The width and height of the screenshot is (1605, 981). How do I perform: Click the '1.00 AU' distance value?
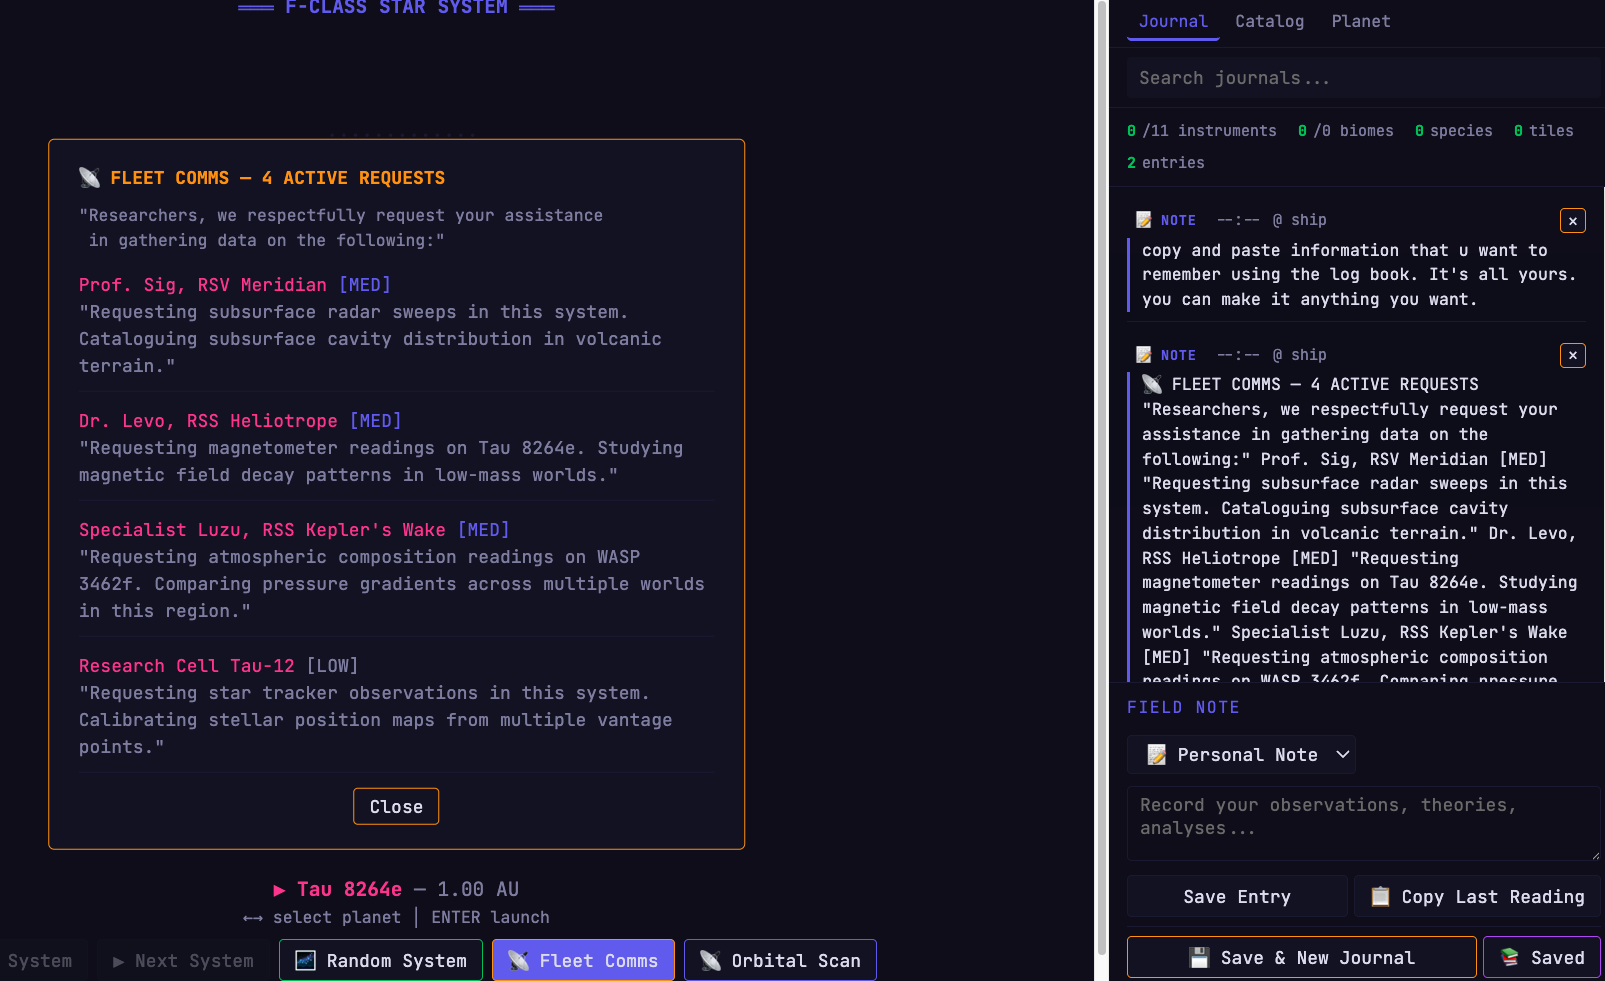coord(478,889)
